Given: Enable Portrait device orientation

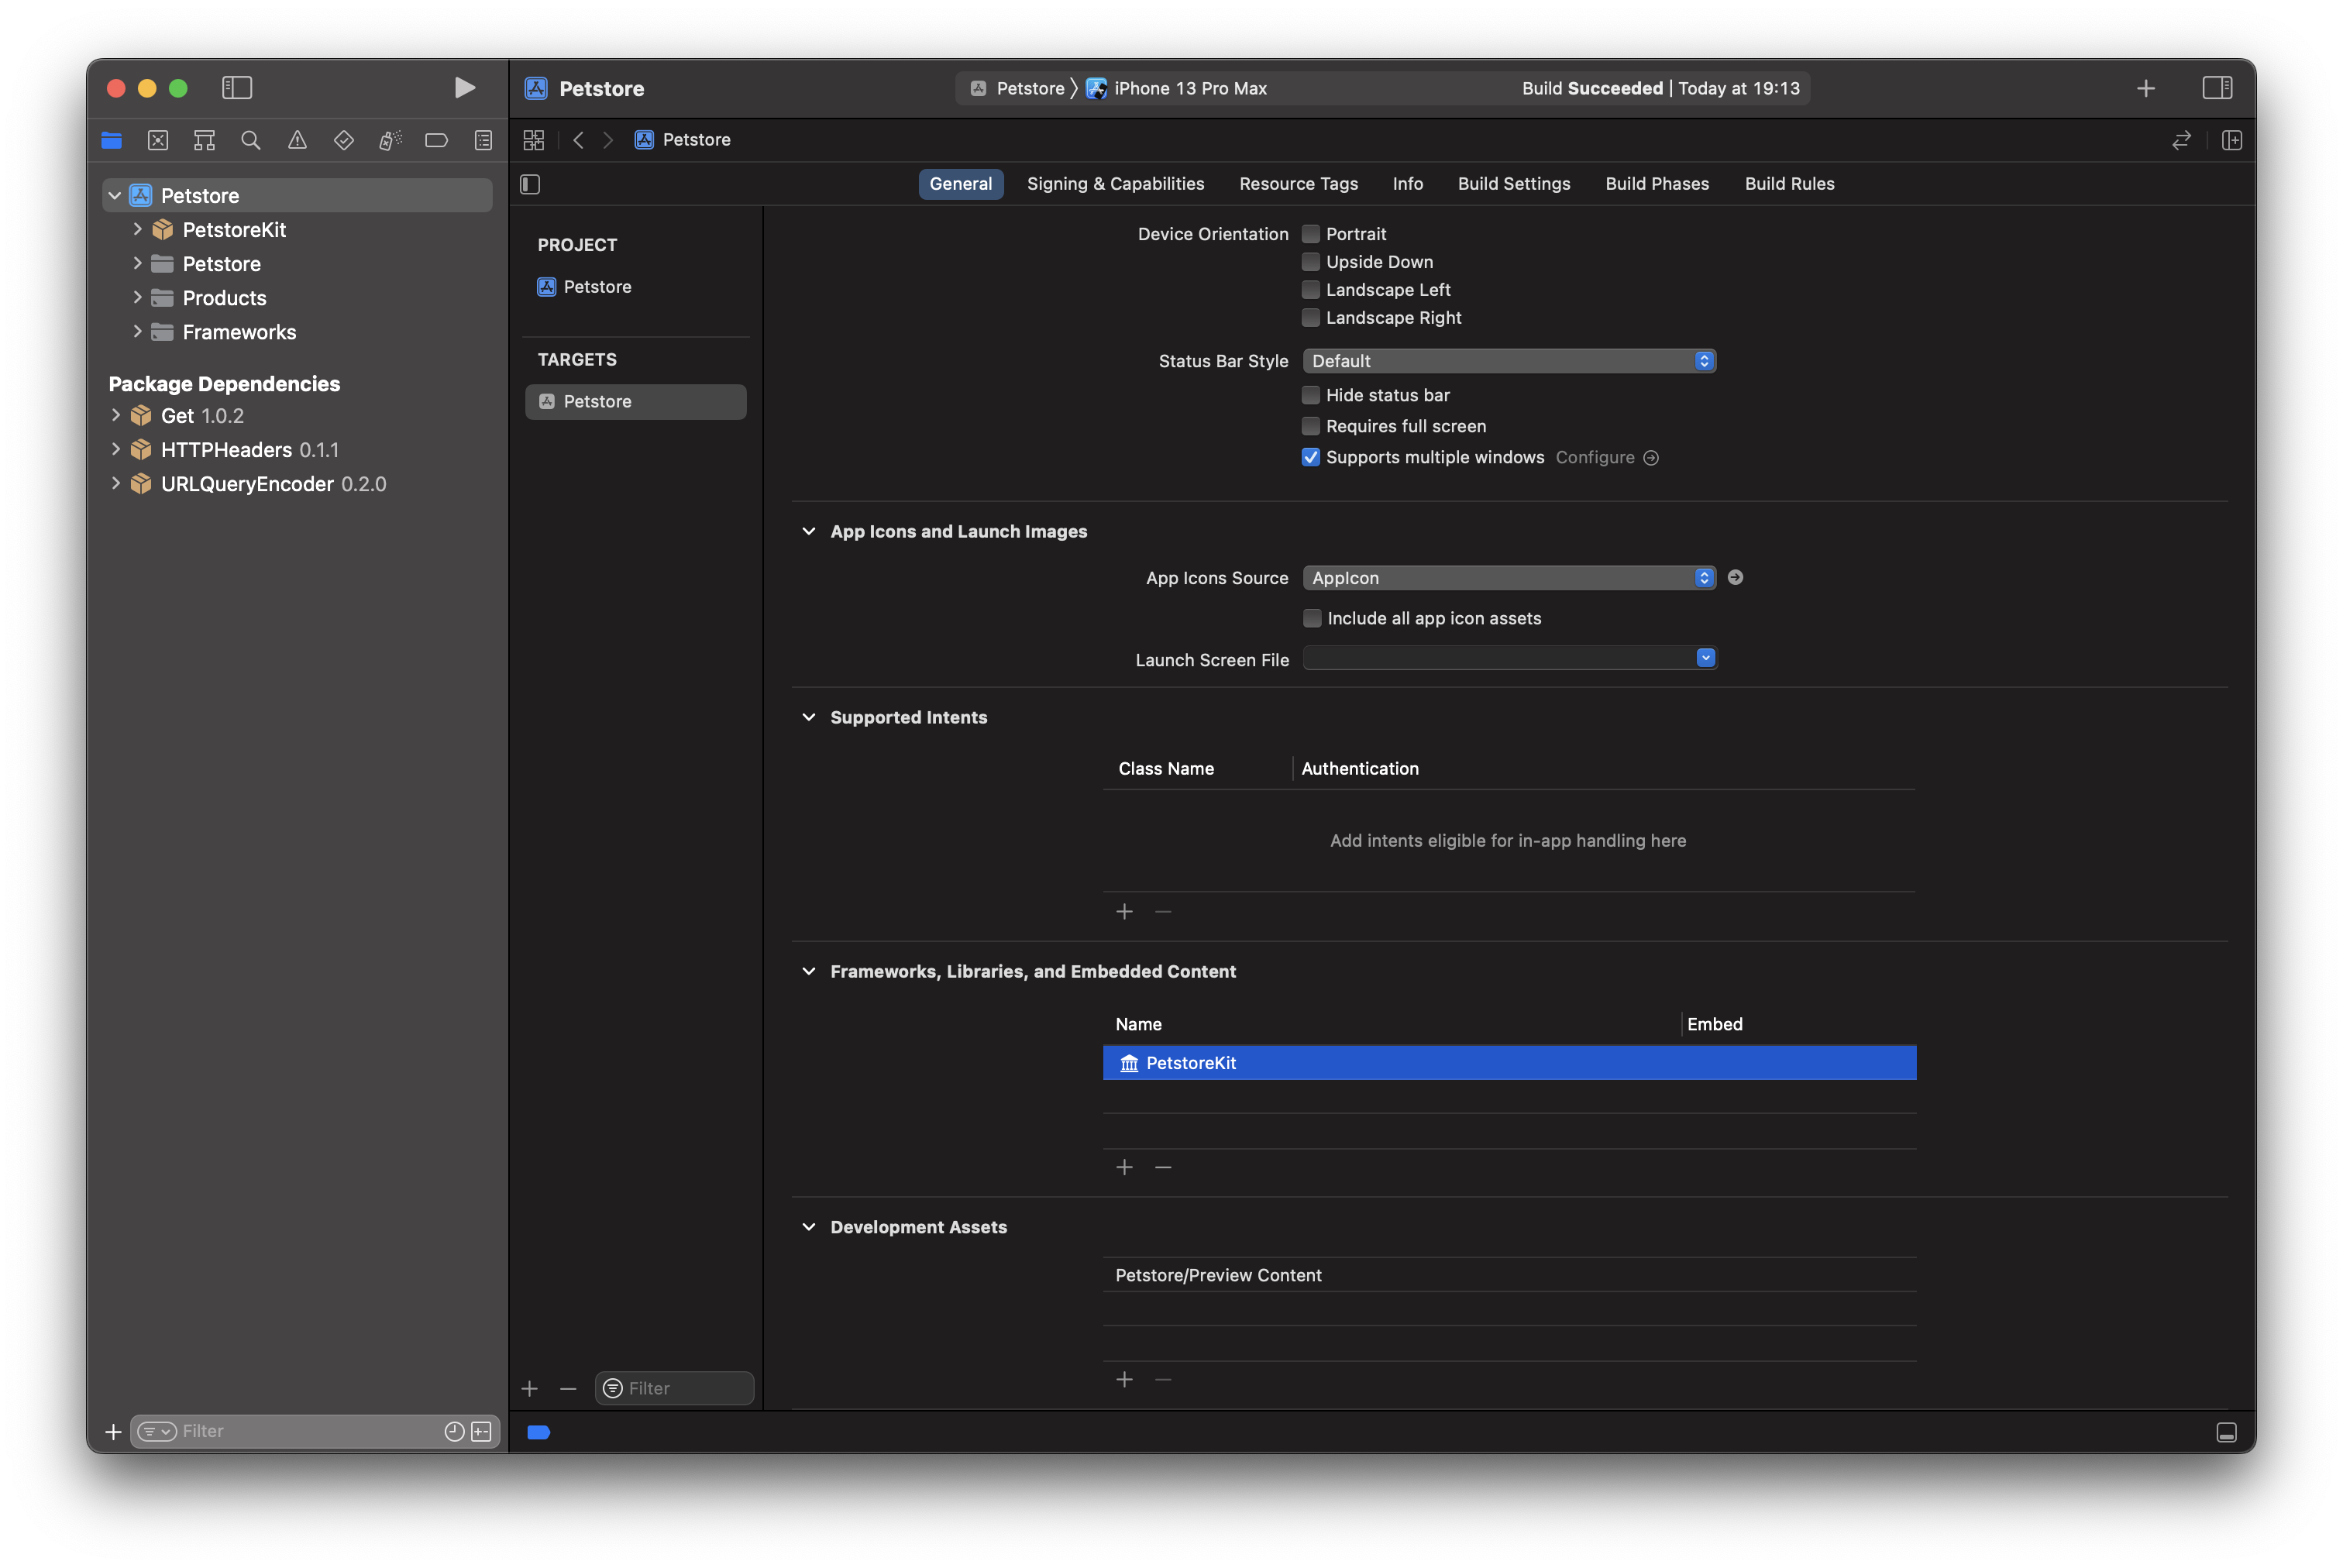Looking at the screenshot, I should [x=1310, y=234].
